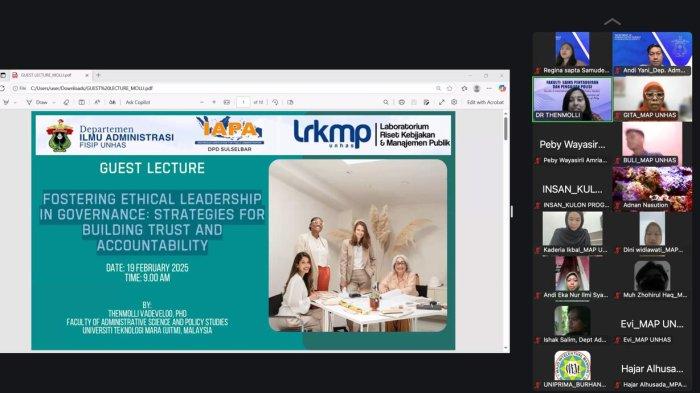Select Andi Yani_Dep. Adm video tile
Viewport: 700px width, 393px height.
coord(652,54)
